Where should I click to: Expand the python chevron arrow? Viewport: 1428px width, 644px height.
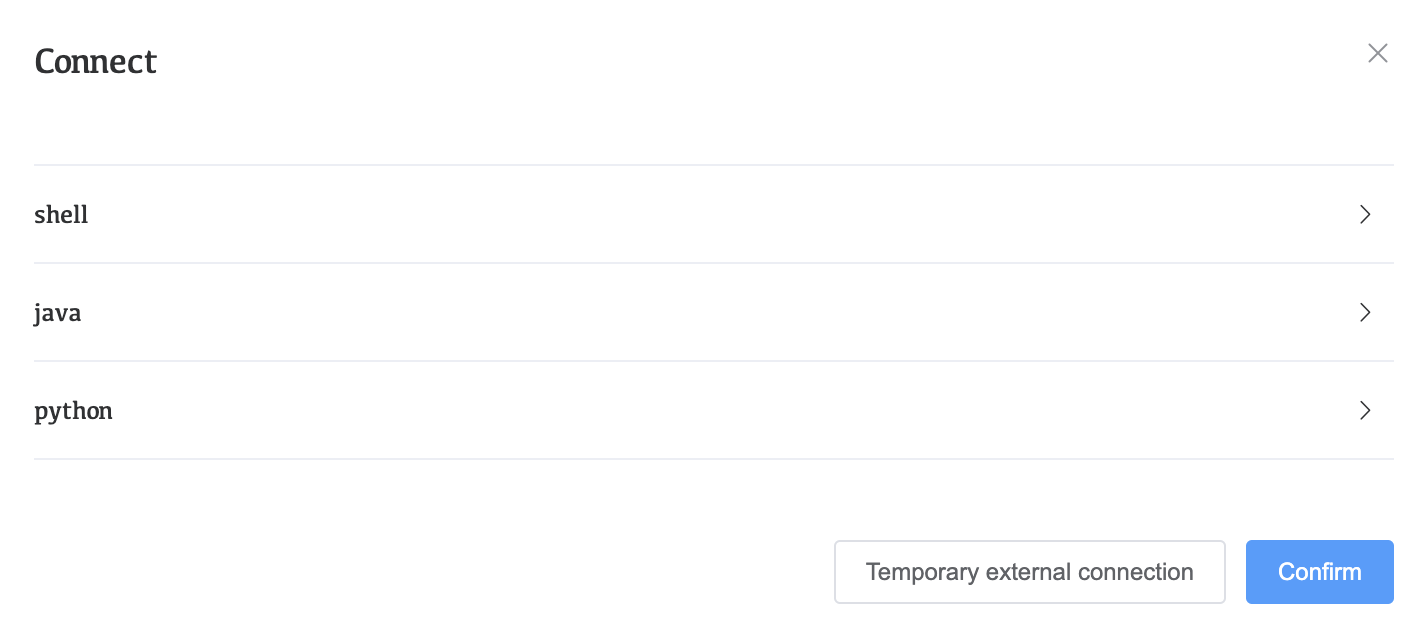(1365, 410)
